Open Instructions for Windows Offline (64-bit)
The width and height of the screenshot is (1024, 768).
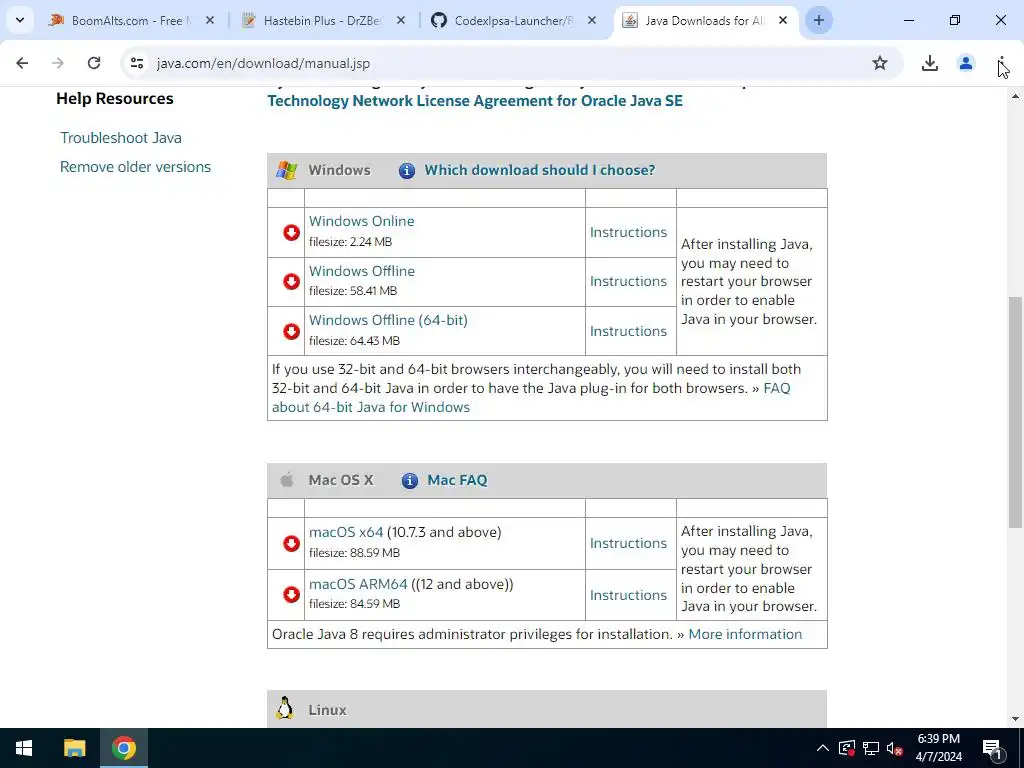(628, 331)
